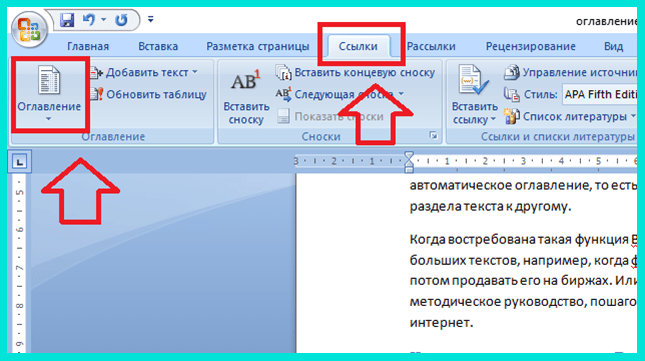Viewport: 645px width, 361px height.
Task: Open the Разметка страницы tab
Action: [x=258, y=46]
